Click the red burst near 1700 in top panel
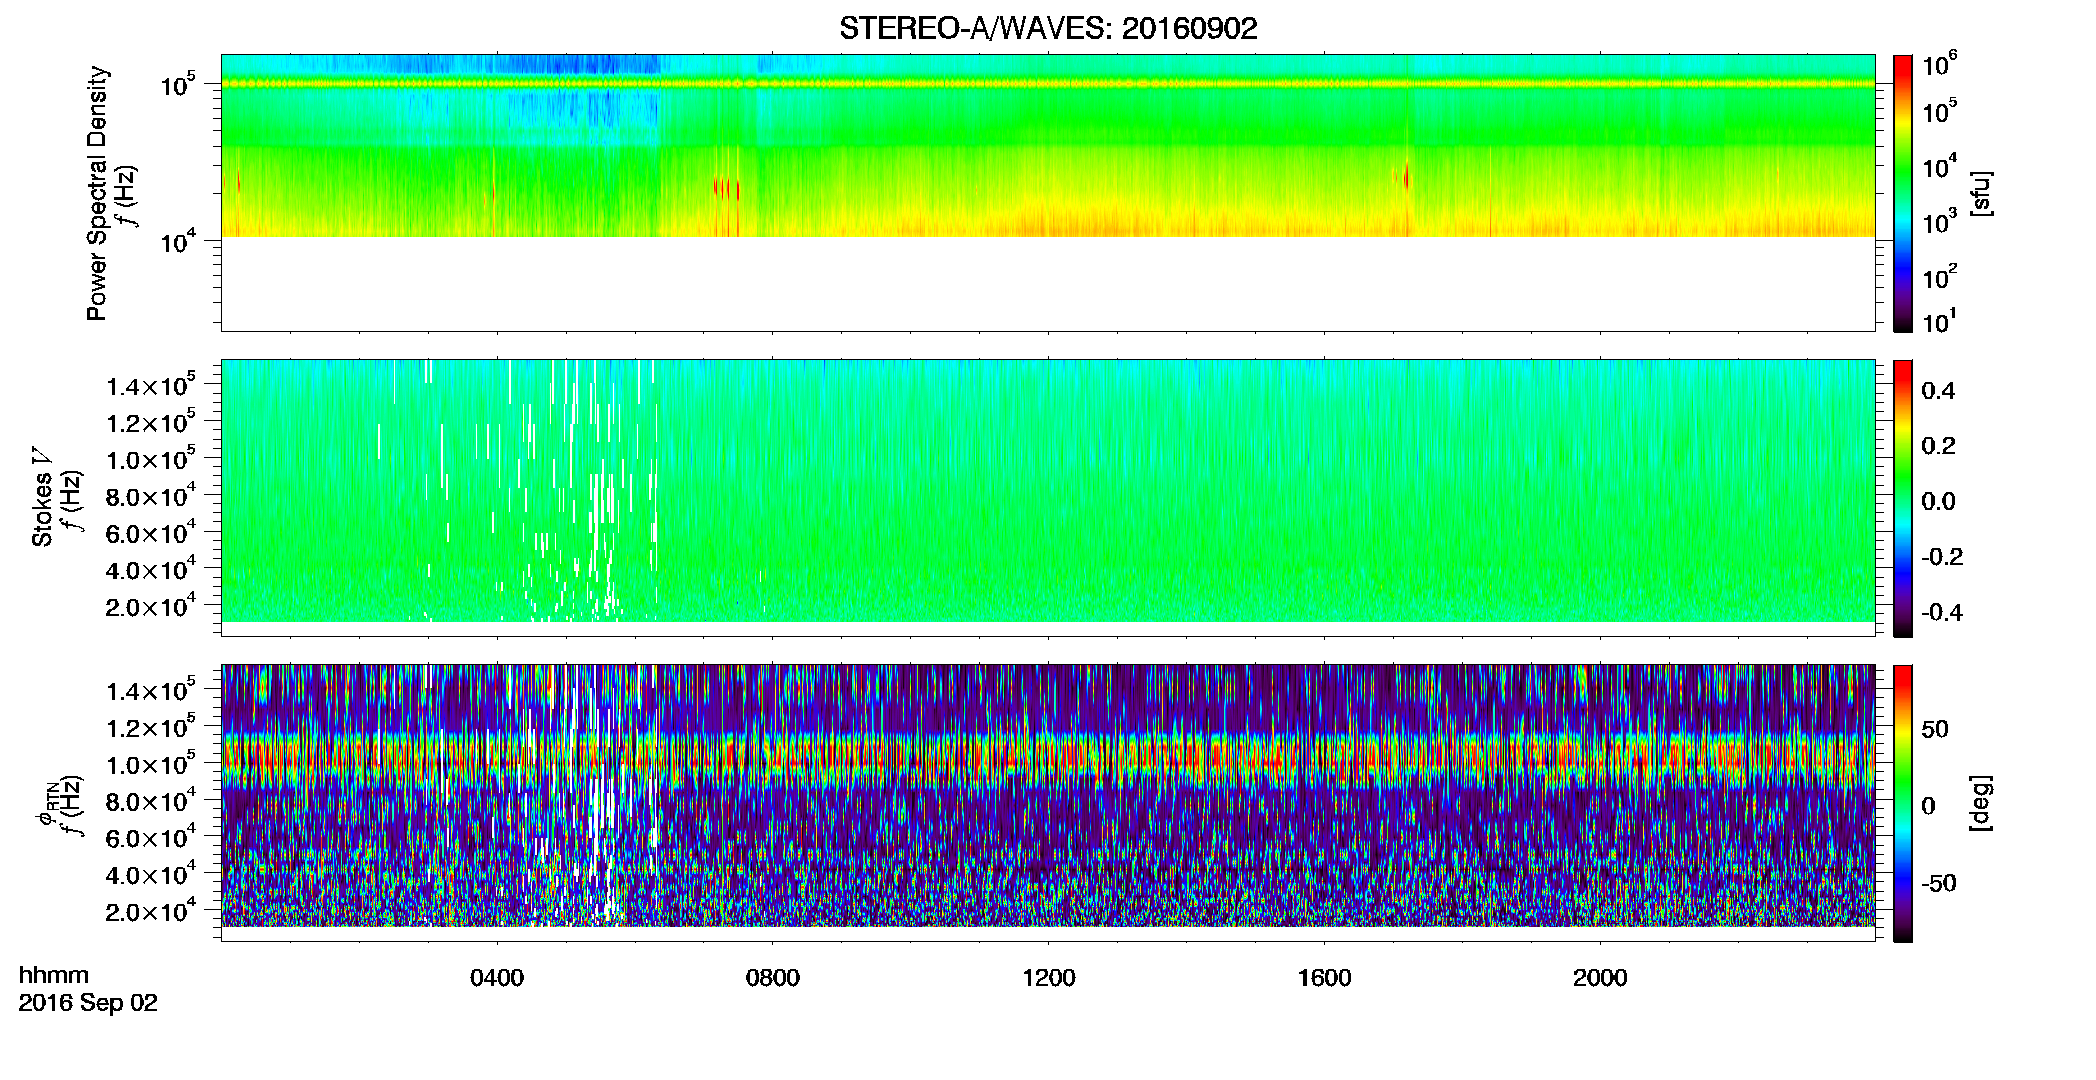Image resolution: width=2096 pixels, height=1080 pixels. [1406, 177]
